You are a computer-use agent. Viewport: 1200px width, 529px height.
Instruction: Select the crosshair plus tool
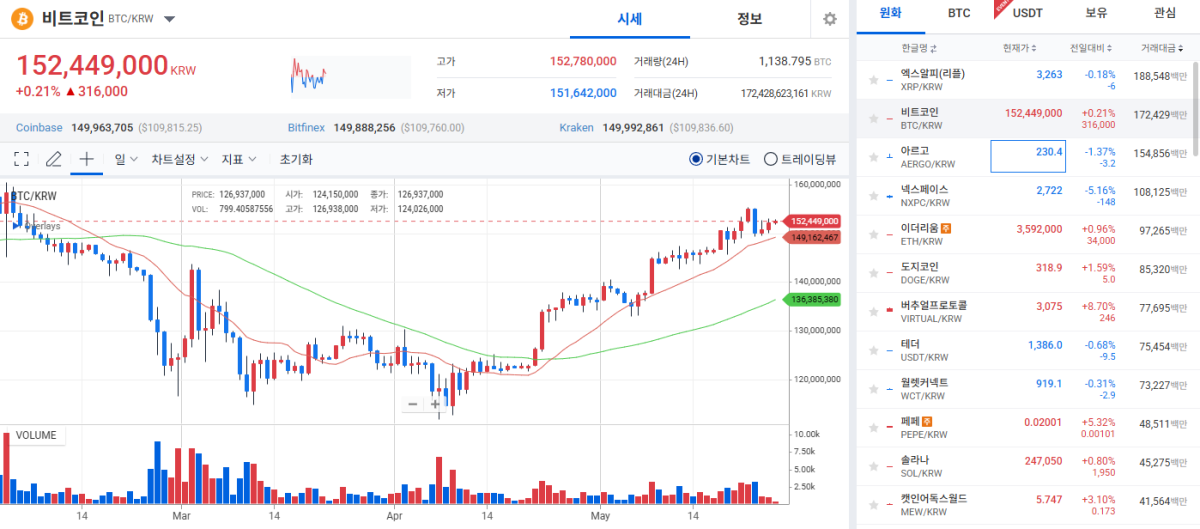click(x=86, y=158)
